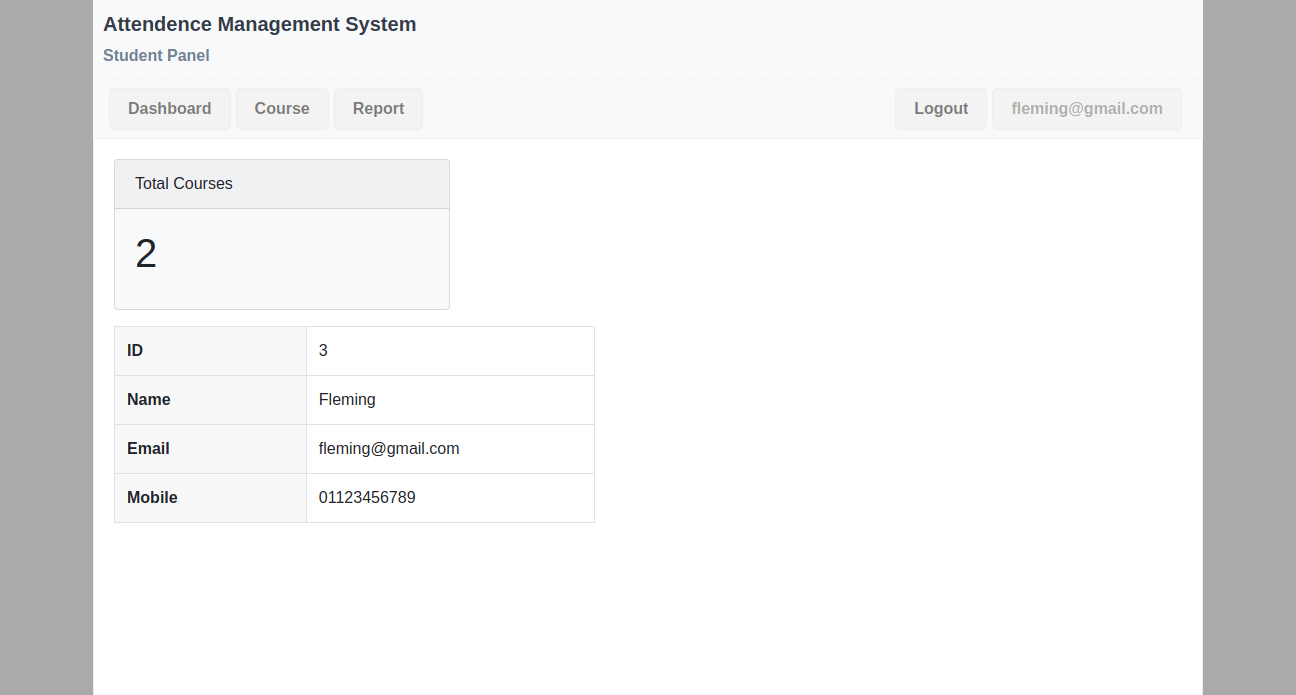Click the gray margin left of the page
Image resolution: width=1296 pixels, height=695 pixels.
click(46, 350)
